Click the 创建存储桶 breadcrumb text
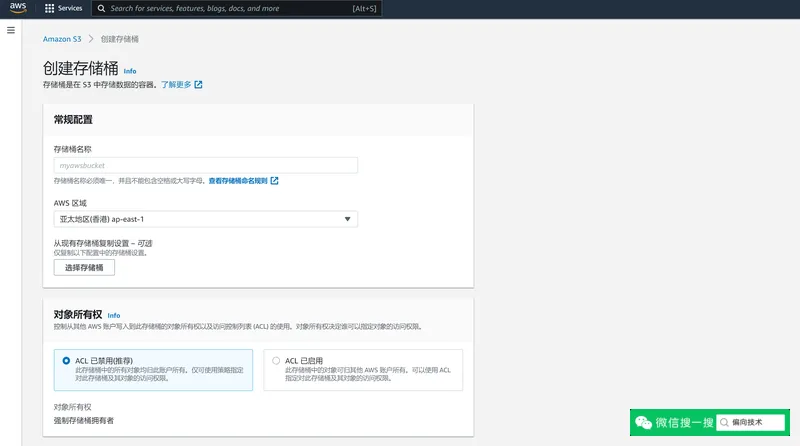Viewport: 800px width, 446px height. click(x=119, y=39)
